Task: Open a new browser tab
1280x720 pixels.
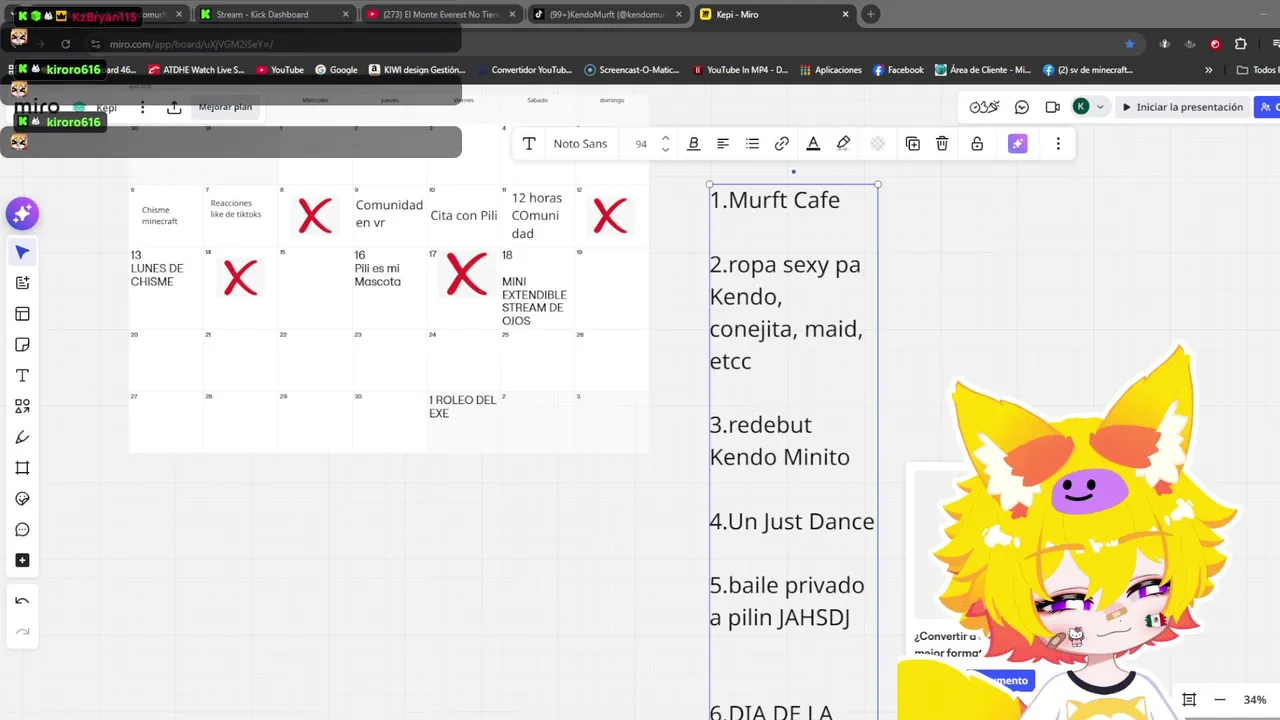Action: tap(870, 14)
